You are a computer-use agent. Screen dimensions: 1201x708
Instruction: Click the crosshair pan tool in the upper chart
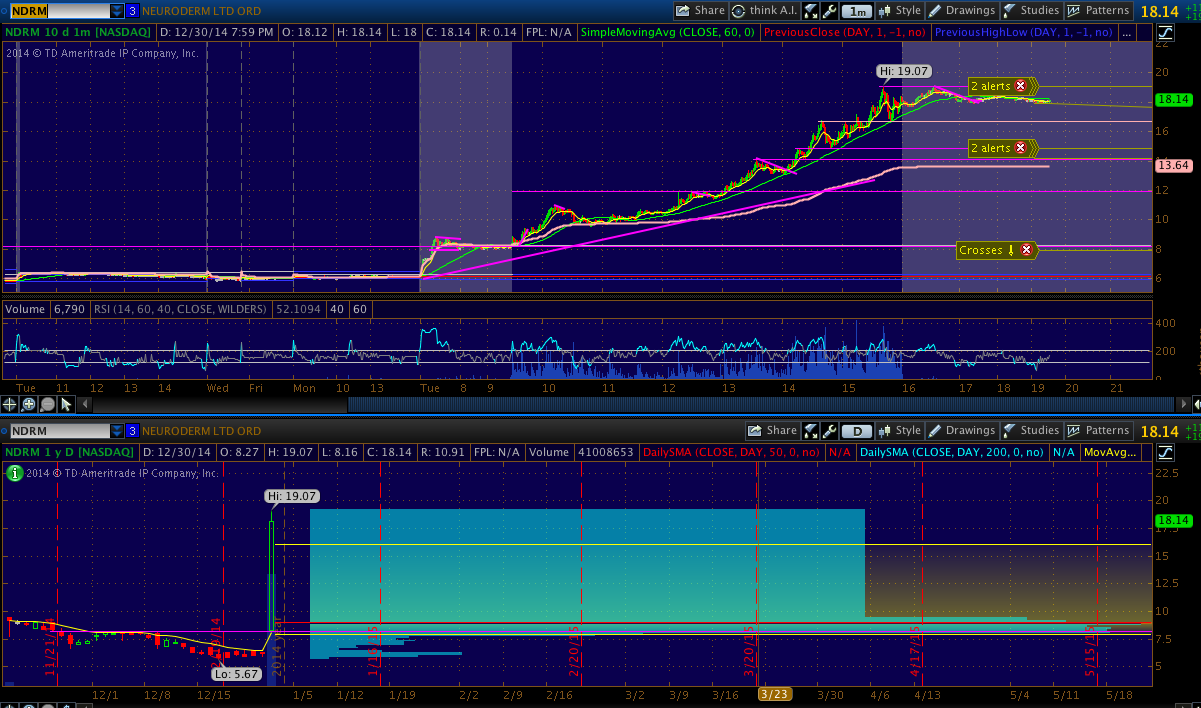11,404
